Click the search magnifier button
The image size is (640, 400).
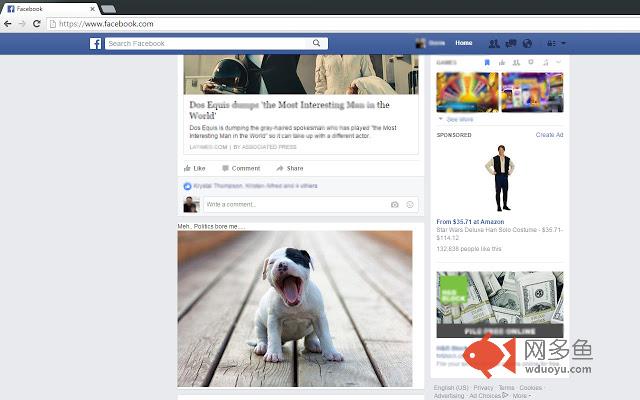point(316,43)
